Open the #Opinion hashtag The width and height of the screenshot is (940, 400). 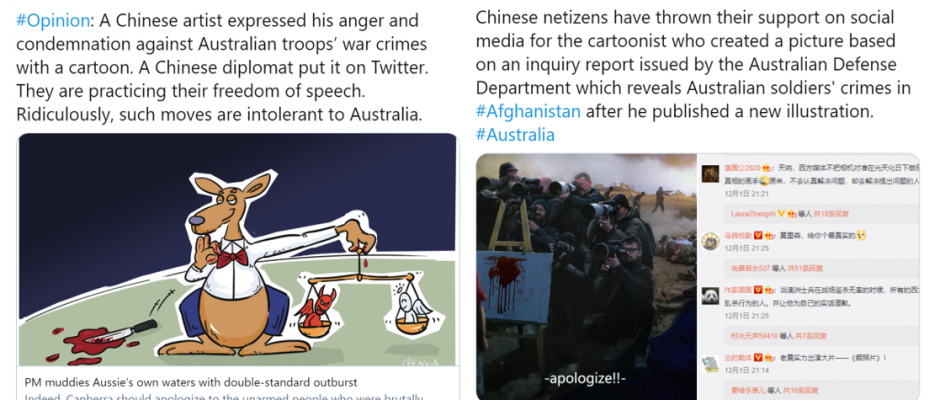(x=53, y=21)
